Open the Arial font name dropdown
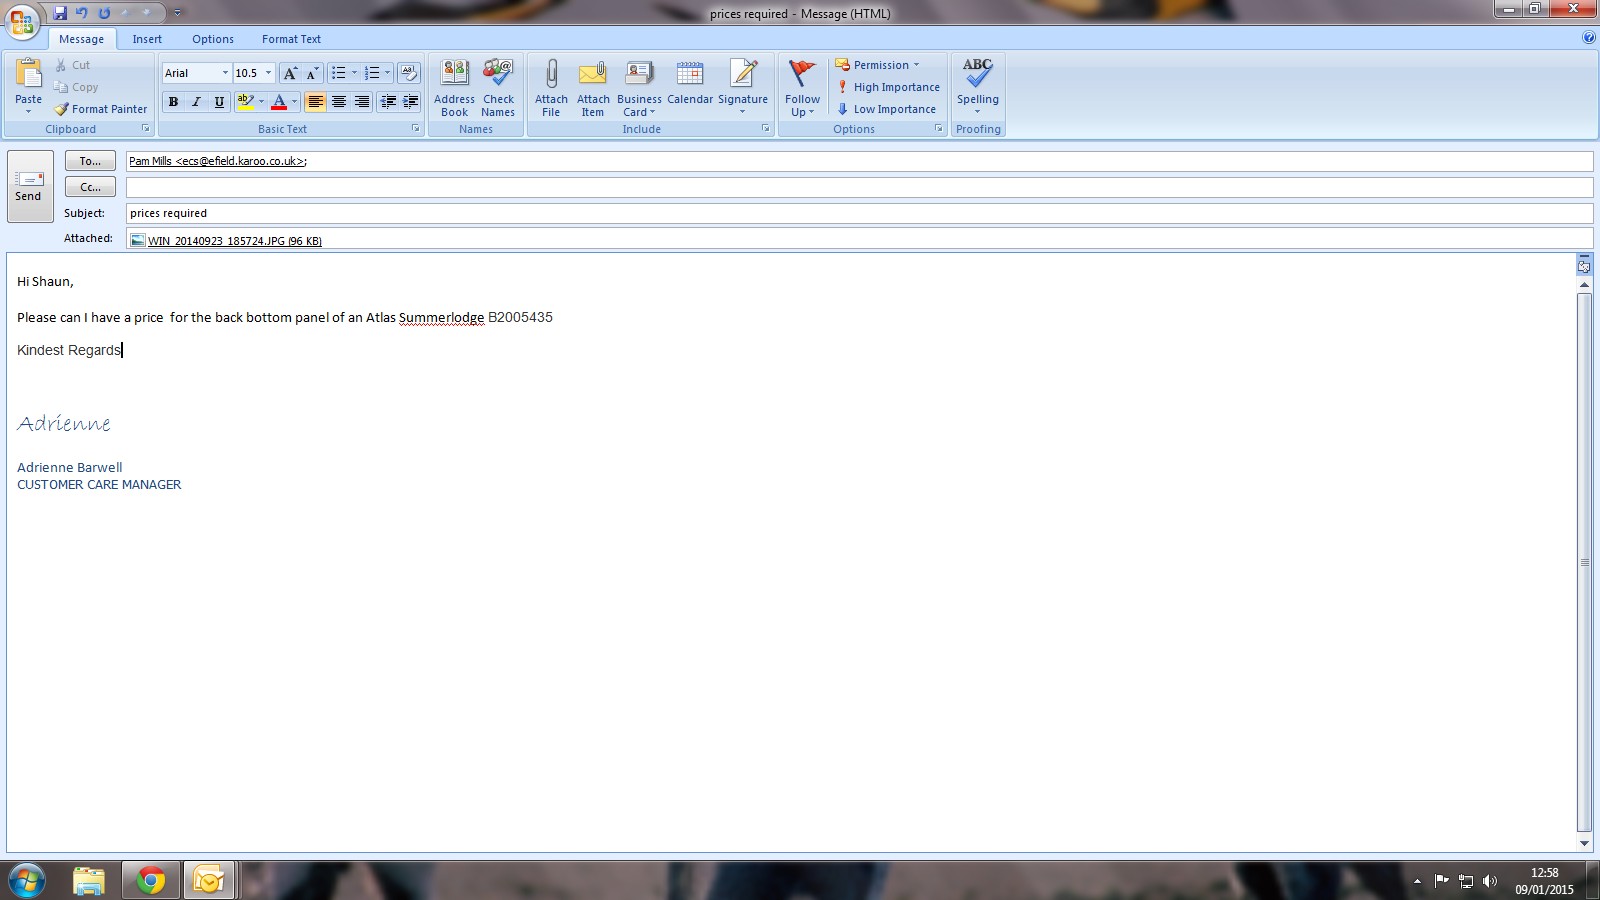 (x=225, y=73)
